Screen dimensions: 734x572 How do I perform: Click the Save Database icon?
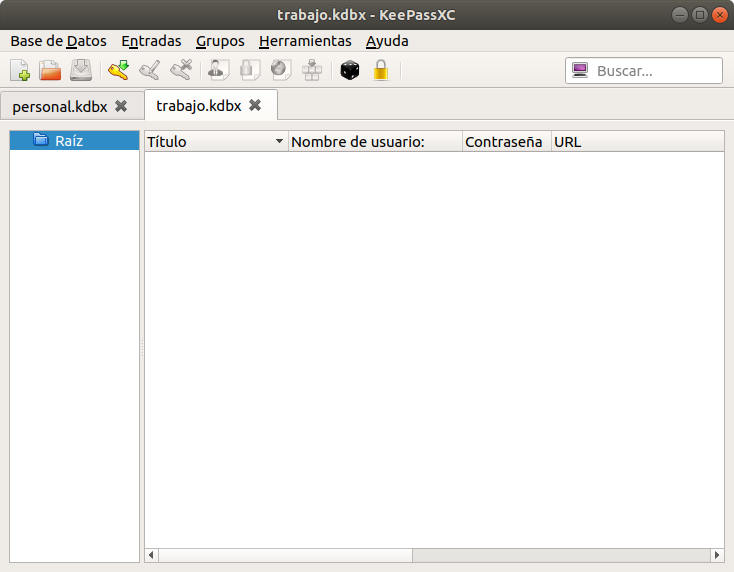[81, 70]
